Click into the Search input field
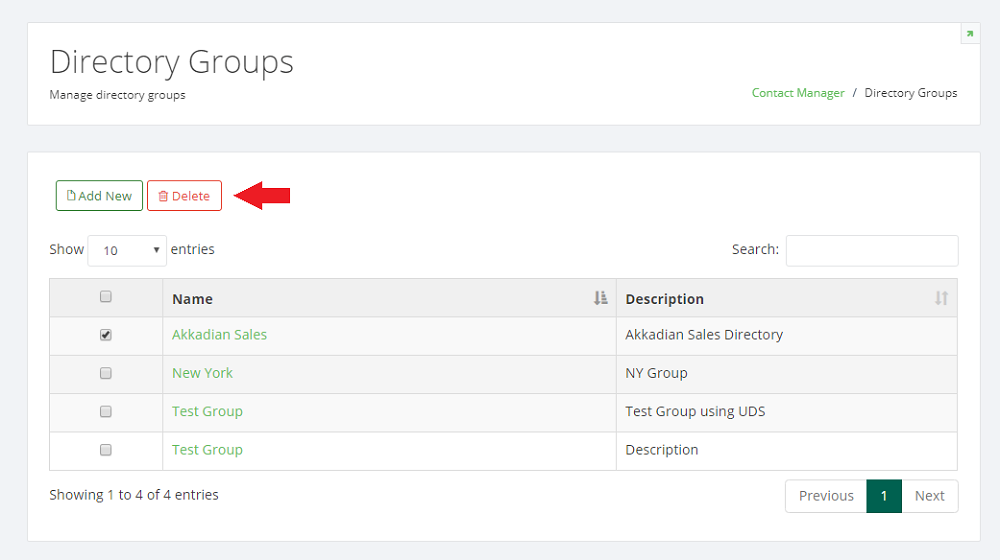 coord(871,250)
